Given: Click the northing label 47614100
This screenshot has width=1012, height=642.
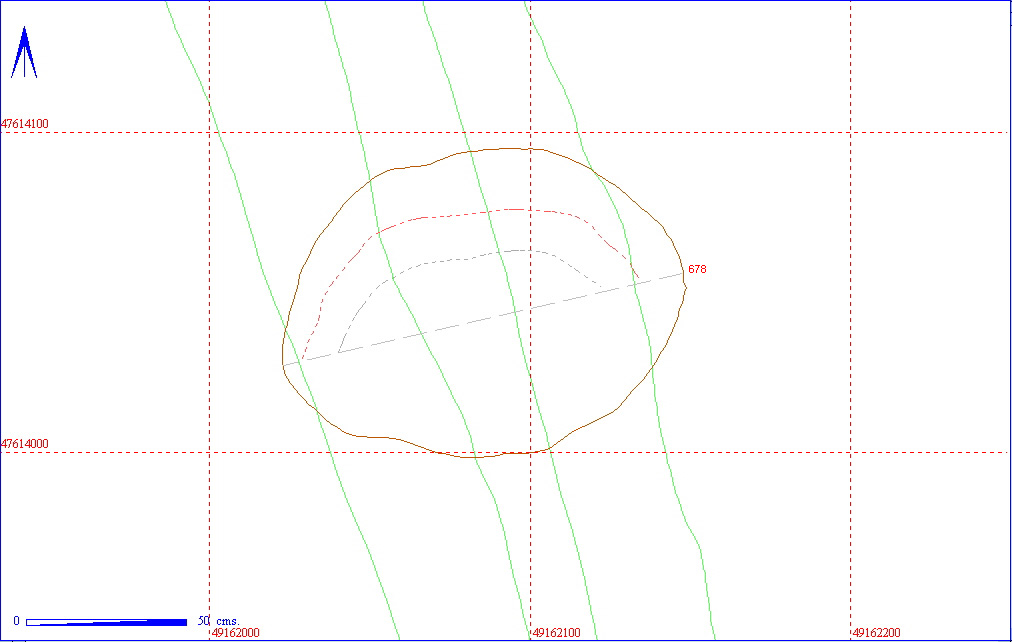Looking at the screenshot, I should coord(25,123).
